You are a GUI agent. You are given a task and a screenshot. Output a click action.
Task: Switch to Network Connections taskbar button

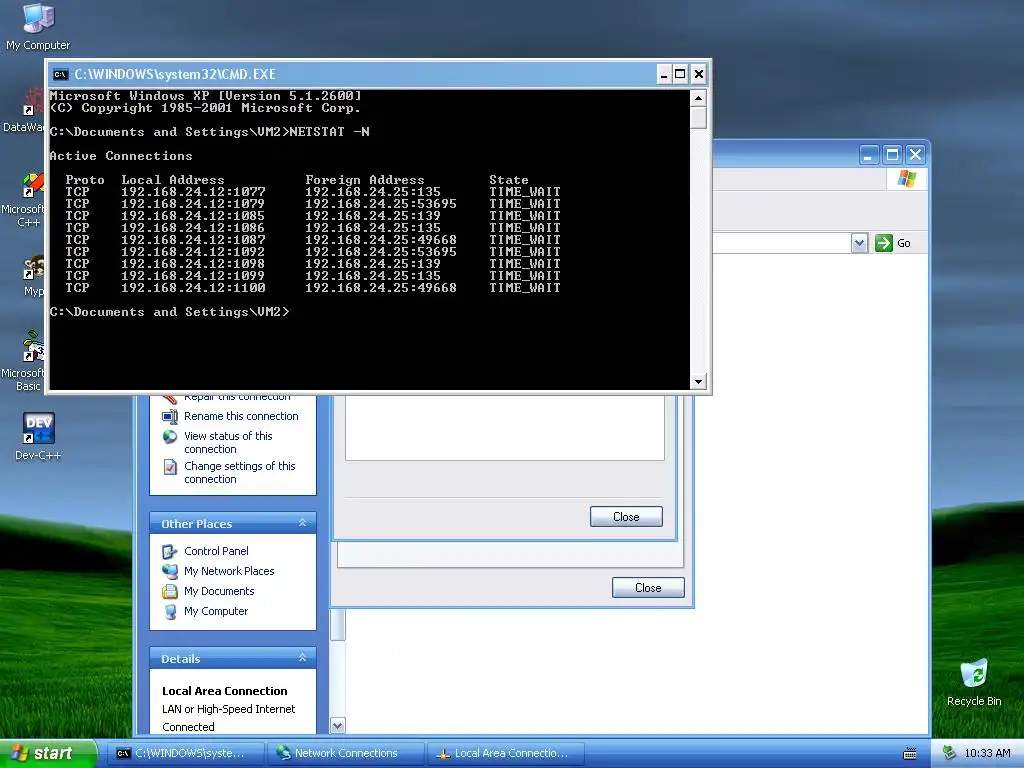click(346, 754)
